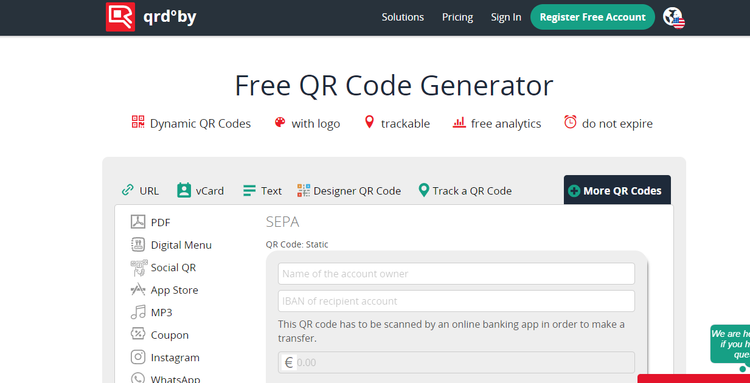
Task: Switch to the Track a QR Code tab
Action: pos(465,191)
